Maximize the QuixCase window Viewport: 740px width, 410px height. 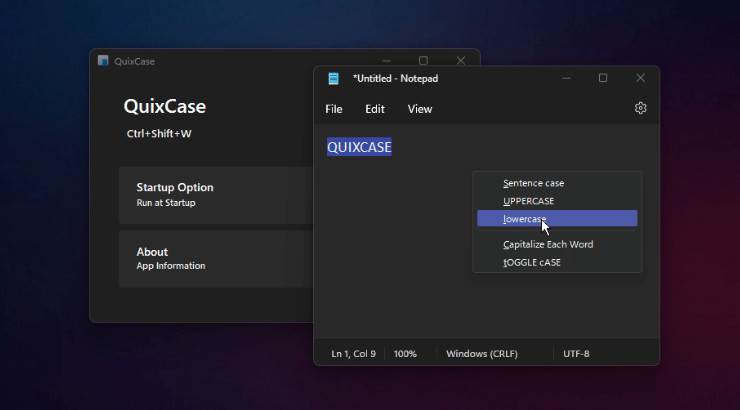click(423, 61)
